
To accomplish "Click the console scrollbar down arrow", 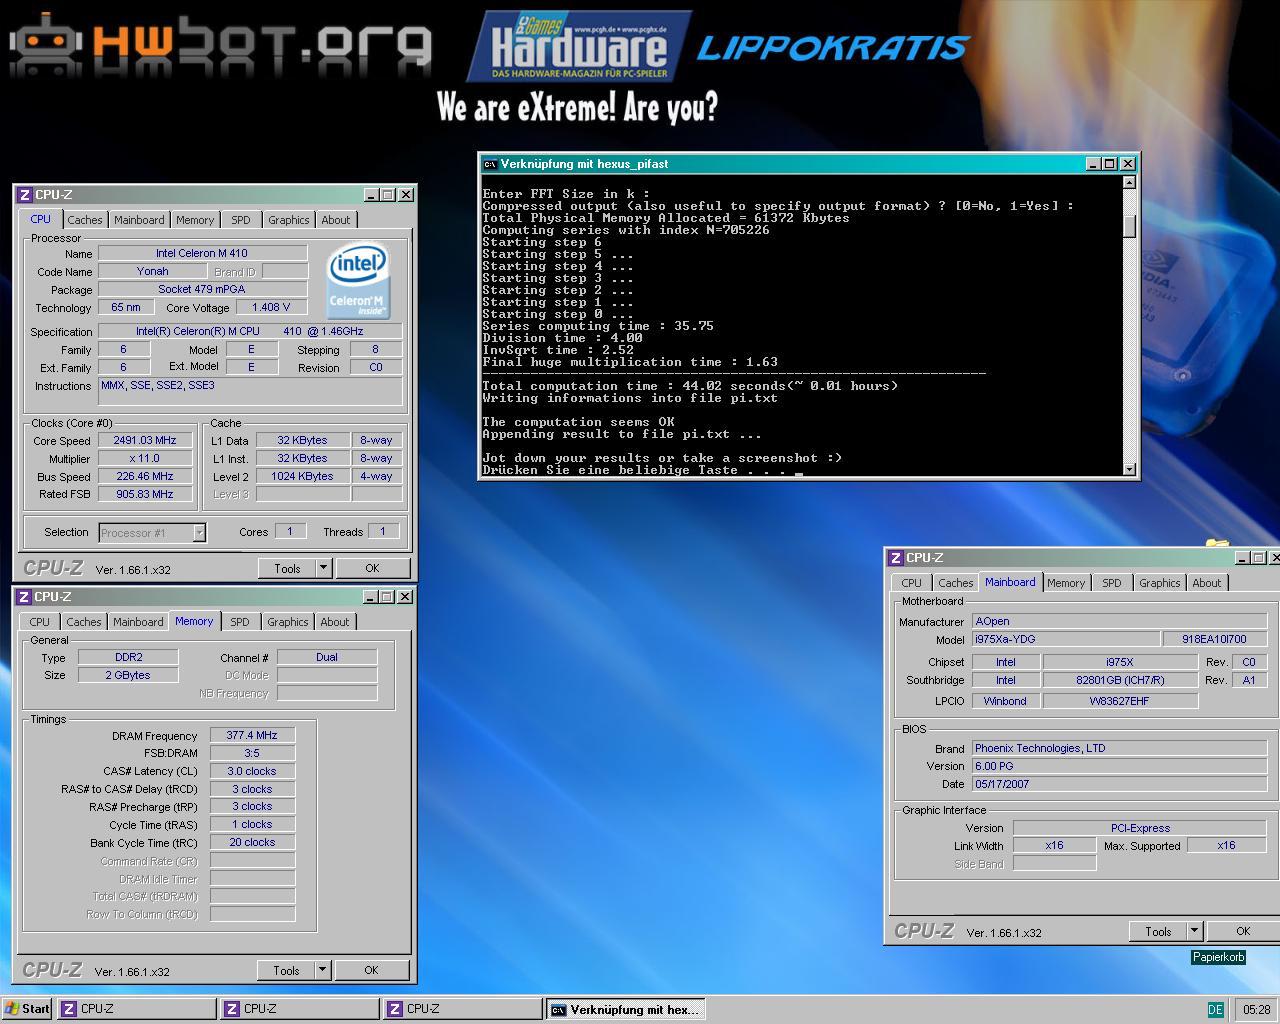I will 1129,469.
